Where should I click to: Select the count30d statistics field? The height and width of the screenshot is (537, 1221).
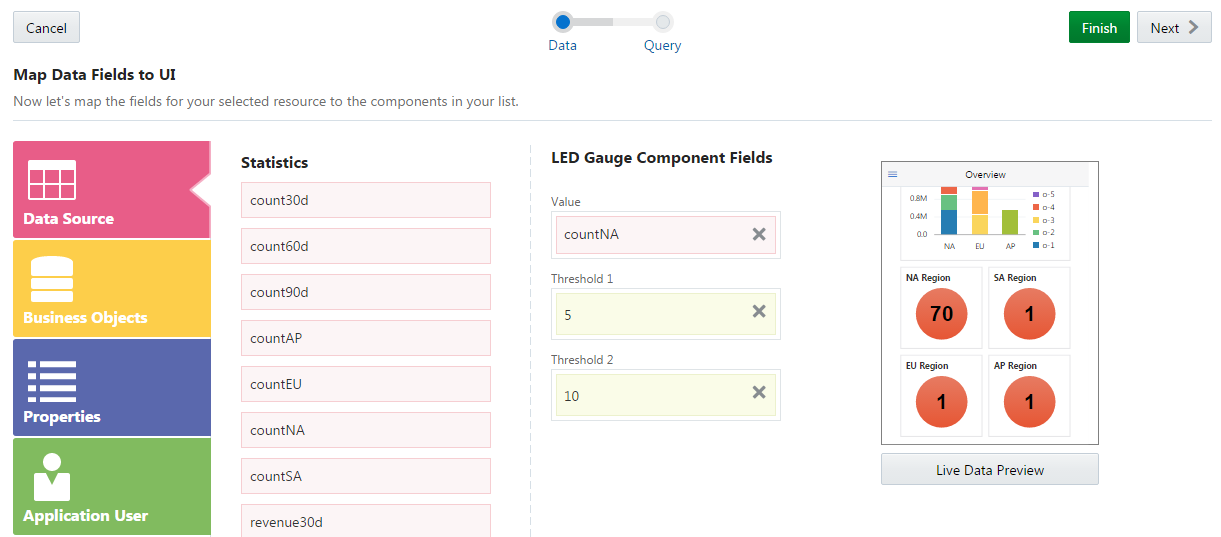[365, 200]
